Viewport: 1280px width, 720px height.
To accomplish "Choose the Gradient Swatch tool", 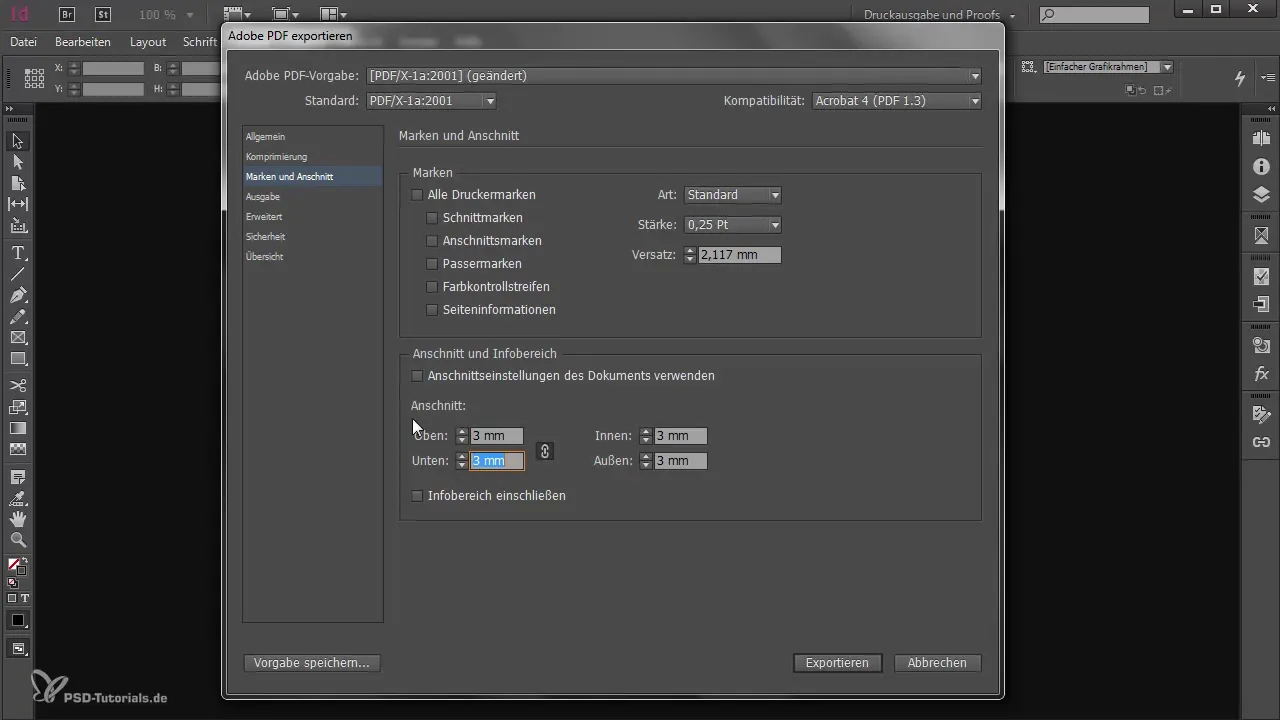I will coord(18,428).
